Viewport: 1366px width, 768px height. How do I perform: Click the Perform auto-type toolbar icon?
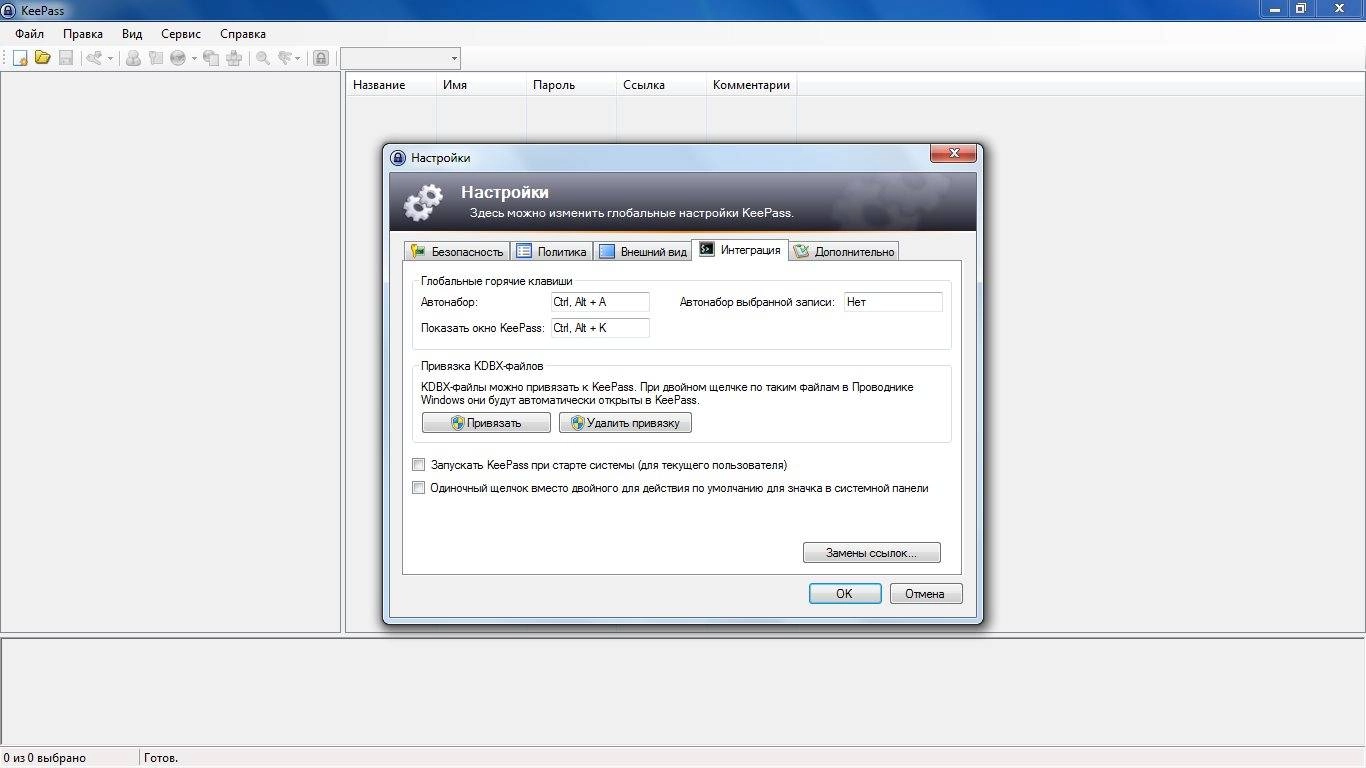click(234, 58)
